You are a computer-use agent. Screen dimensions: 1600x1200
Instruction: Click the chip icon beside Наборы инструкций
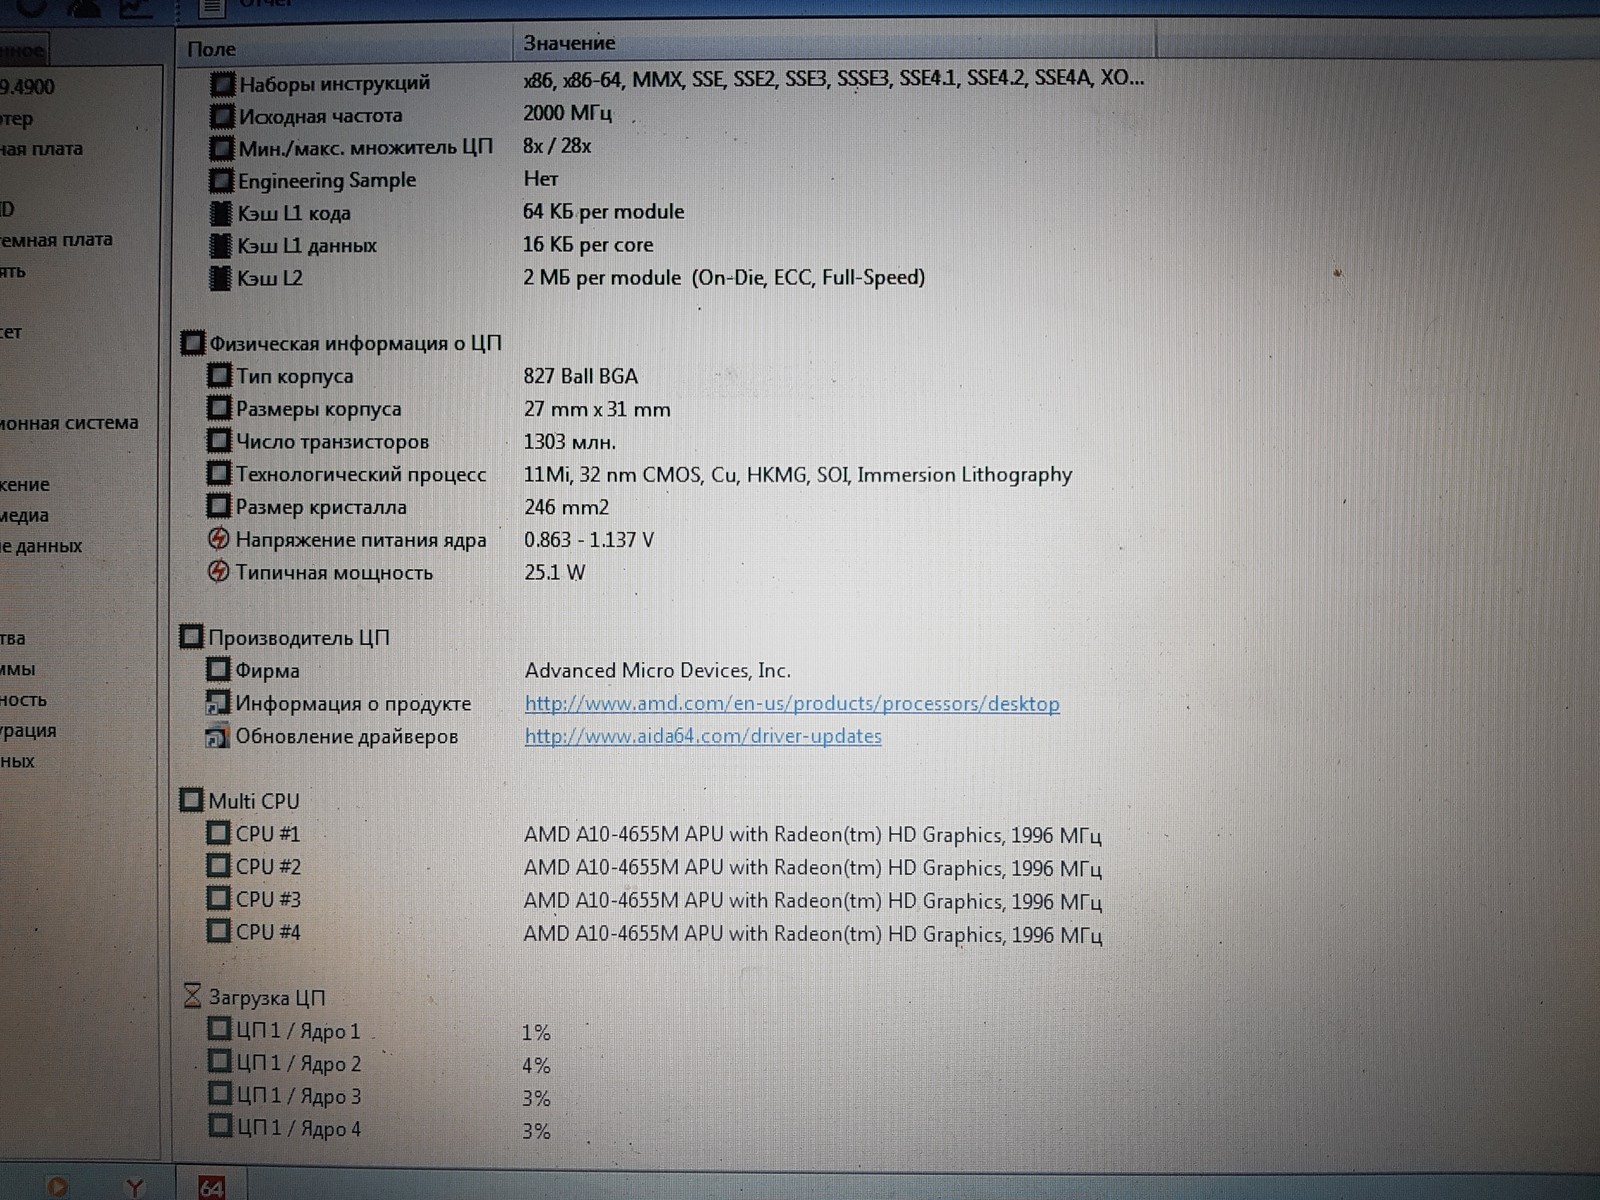(x=222, y=84)
